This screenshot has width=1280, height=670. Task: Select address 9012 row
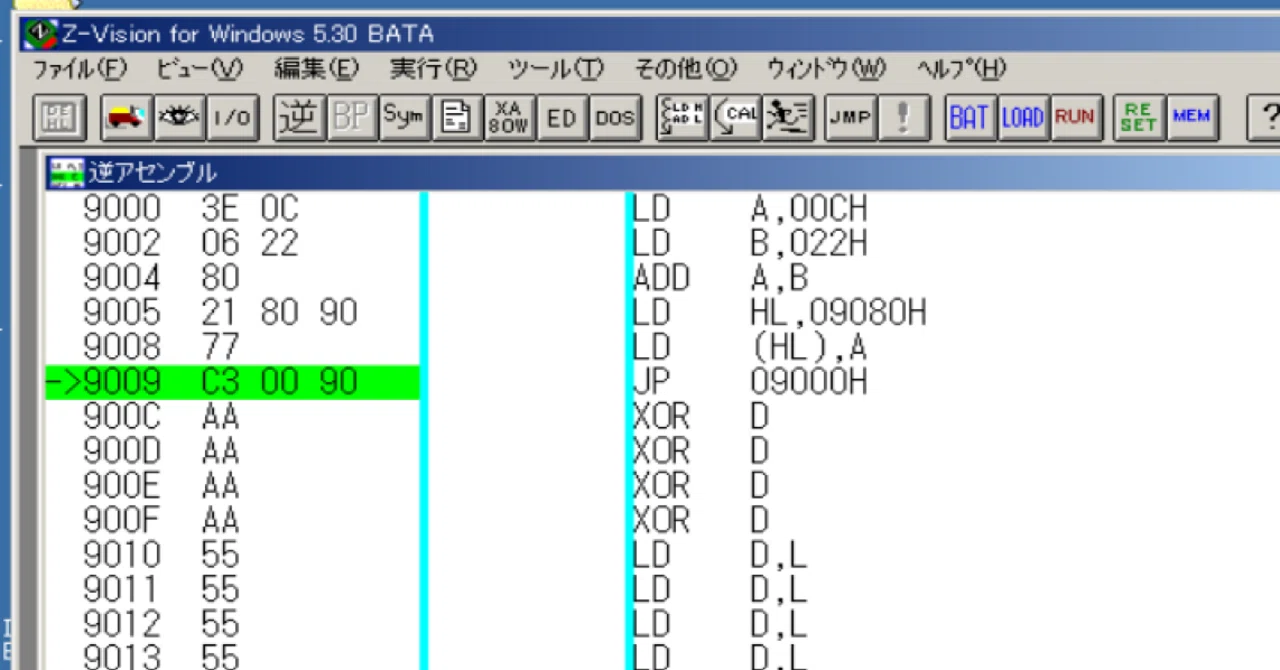[122, 623]
